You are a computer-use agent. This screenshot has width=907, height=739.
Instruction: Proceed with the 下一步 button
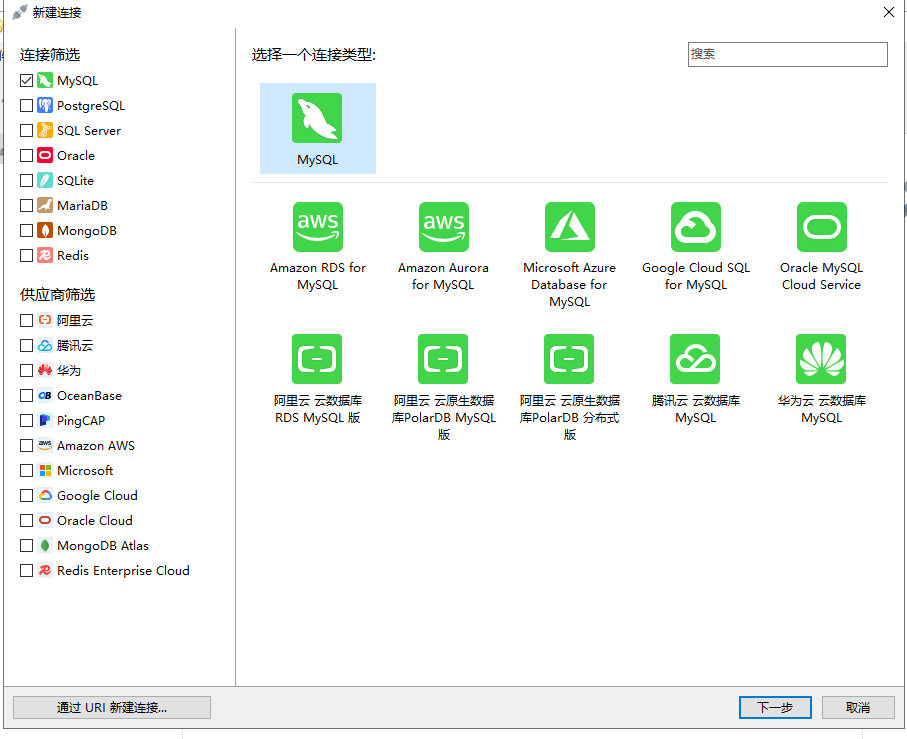(775, 707)
